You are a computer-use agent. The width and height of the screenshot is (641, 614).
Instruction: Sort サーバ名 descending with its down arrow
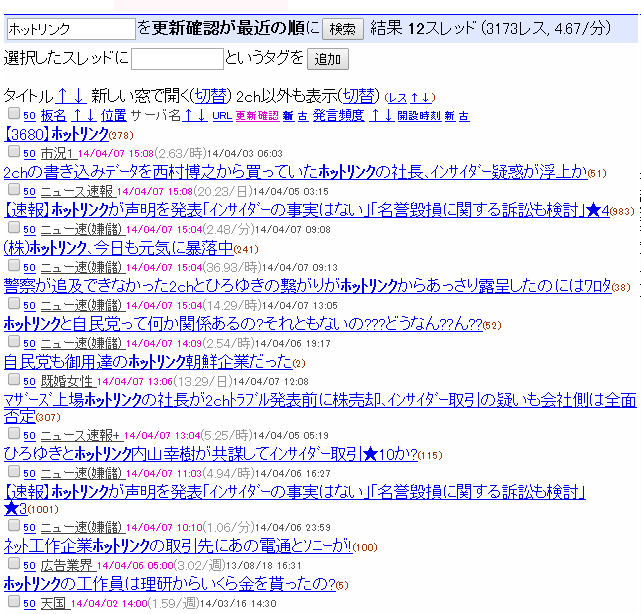pos(202,116)
